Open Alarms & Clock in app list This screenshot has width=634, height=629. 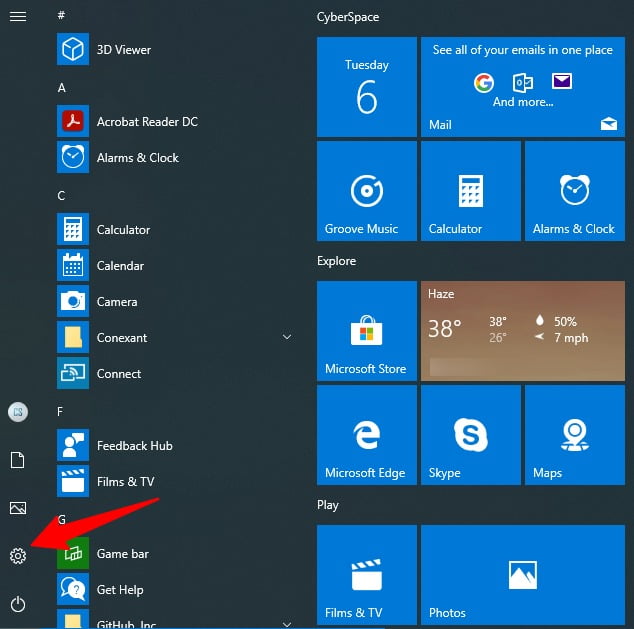click(174, 157)
